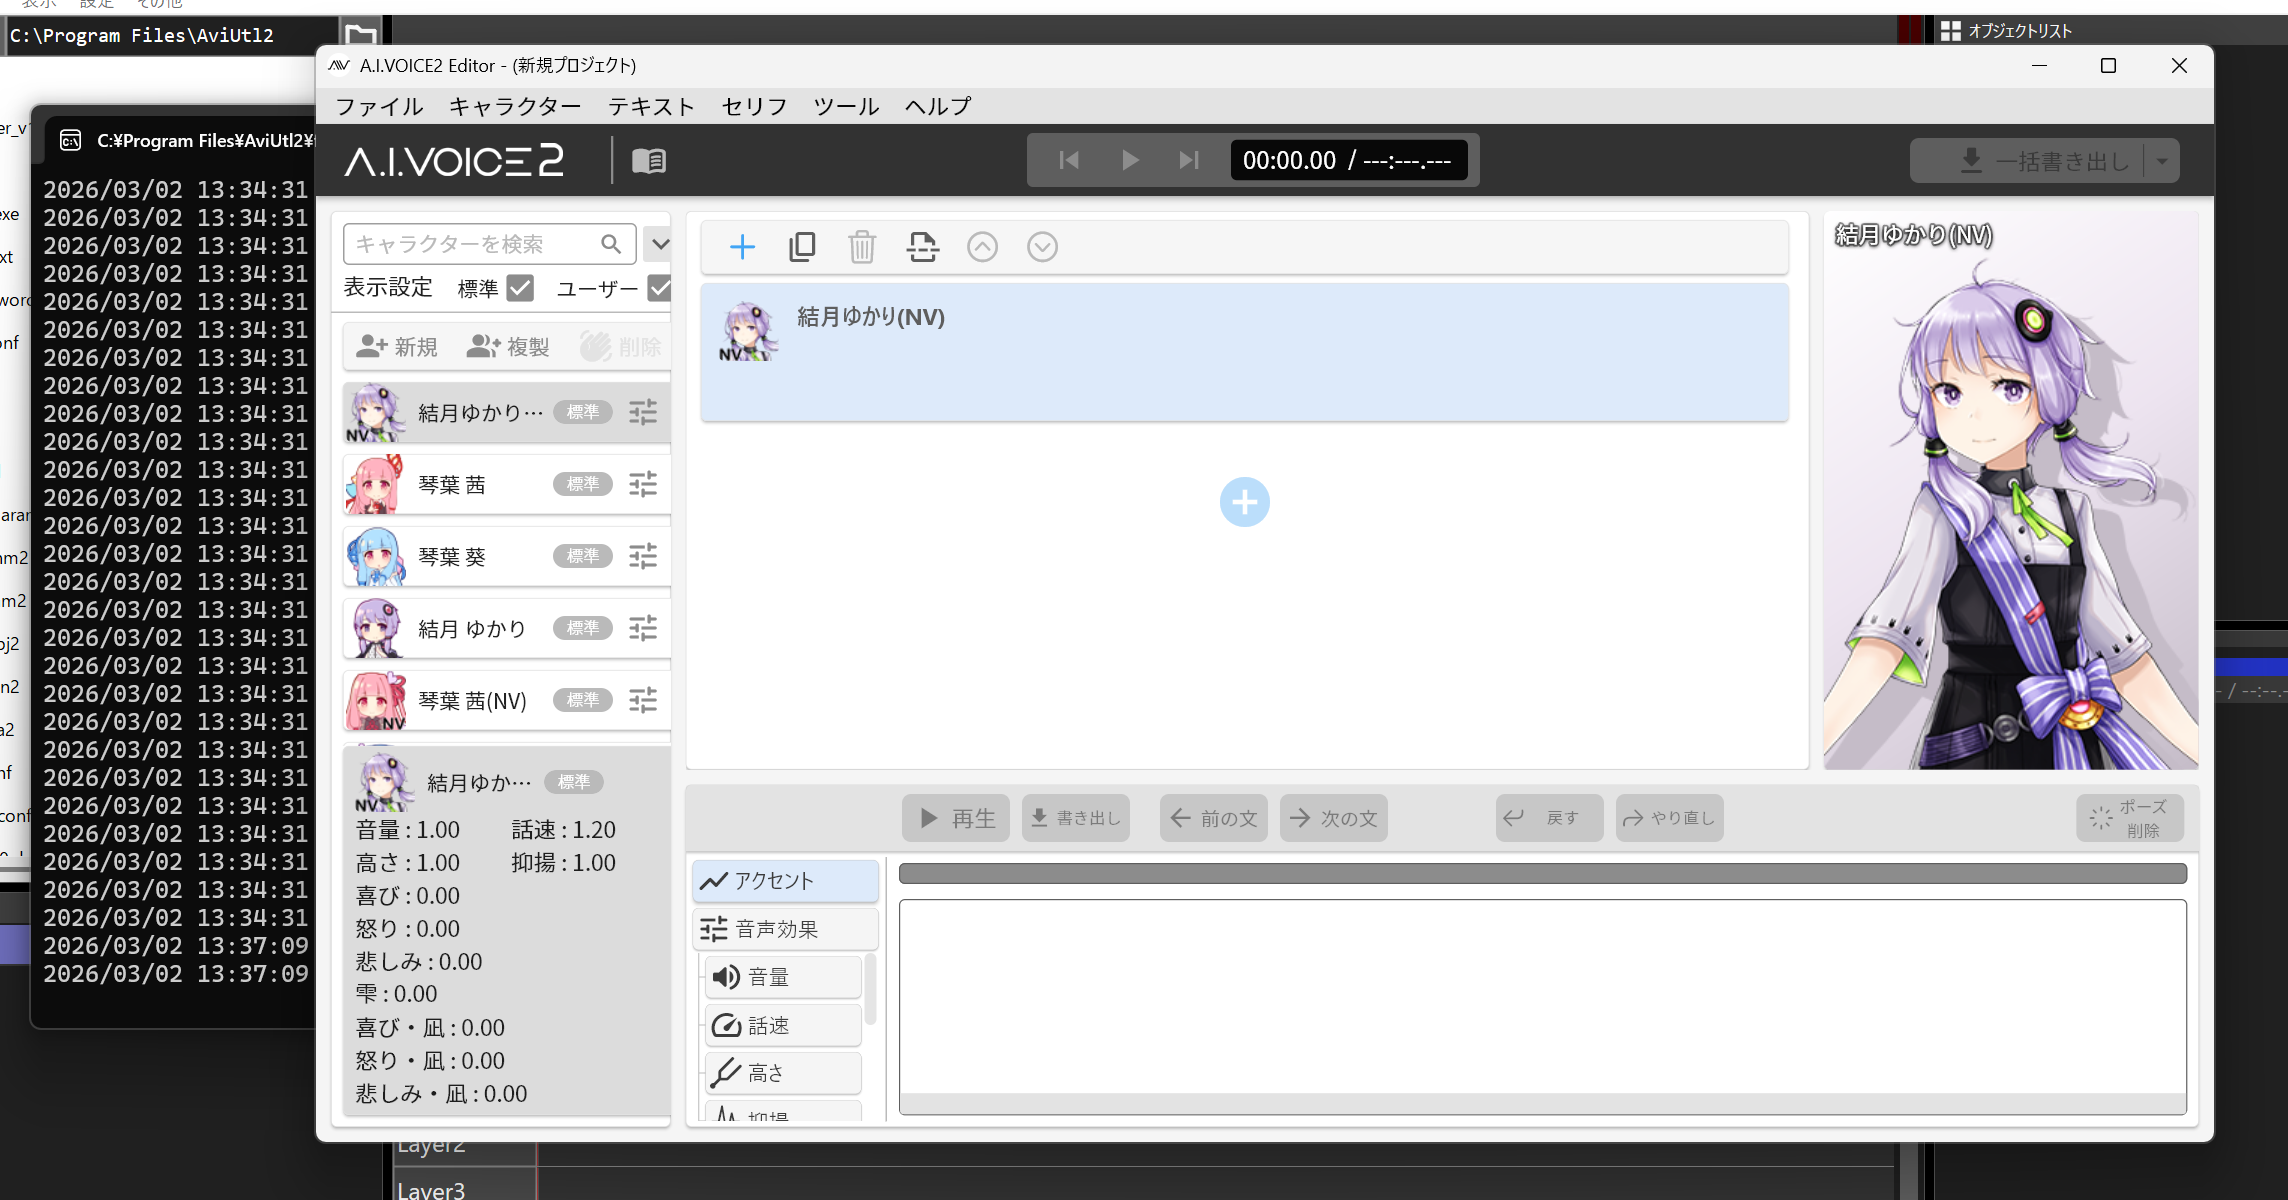Open the キャラクター menu
The image size is (2288, 1200).
(515, 106)
